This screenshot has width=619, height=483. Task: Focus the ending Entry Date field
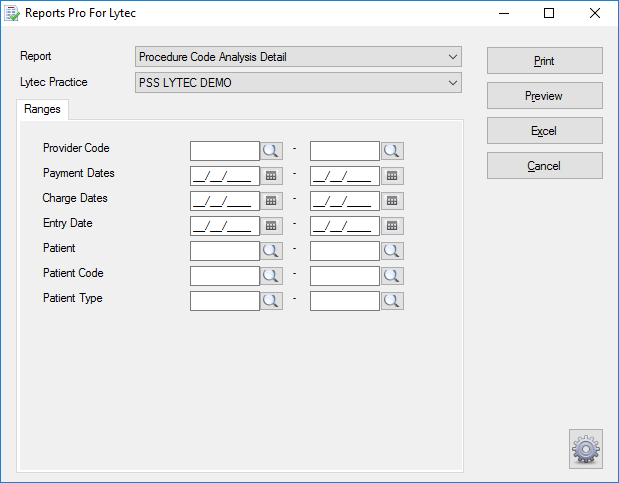[x=345, y=226]
